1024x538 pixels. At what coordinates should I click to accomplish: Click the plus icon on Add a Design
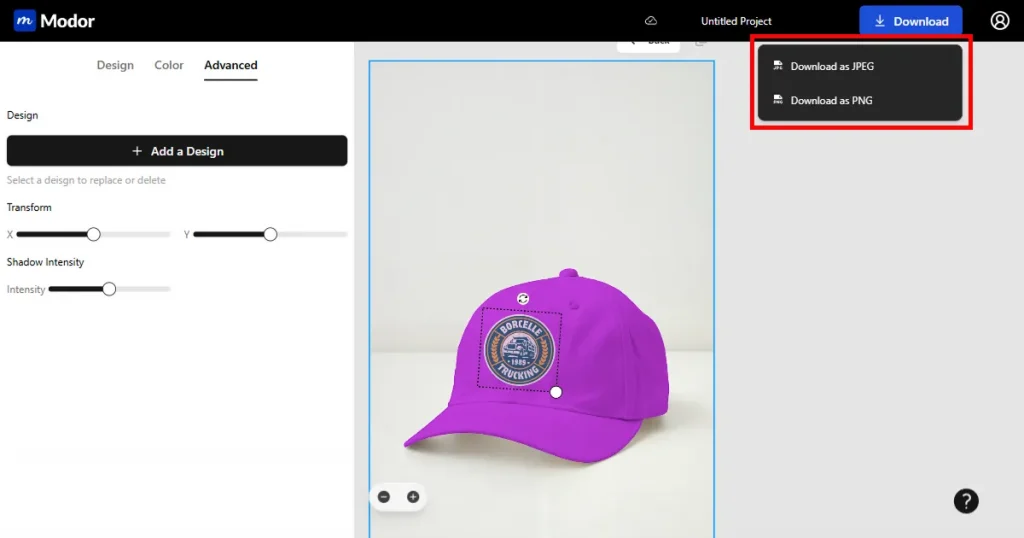[136, 151]
